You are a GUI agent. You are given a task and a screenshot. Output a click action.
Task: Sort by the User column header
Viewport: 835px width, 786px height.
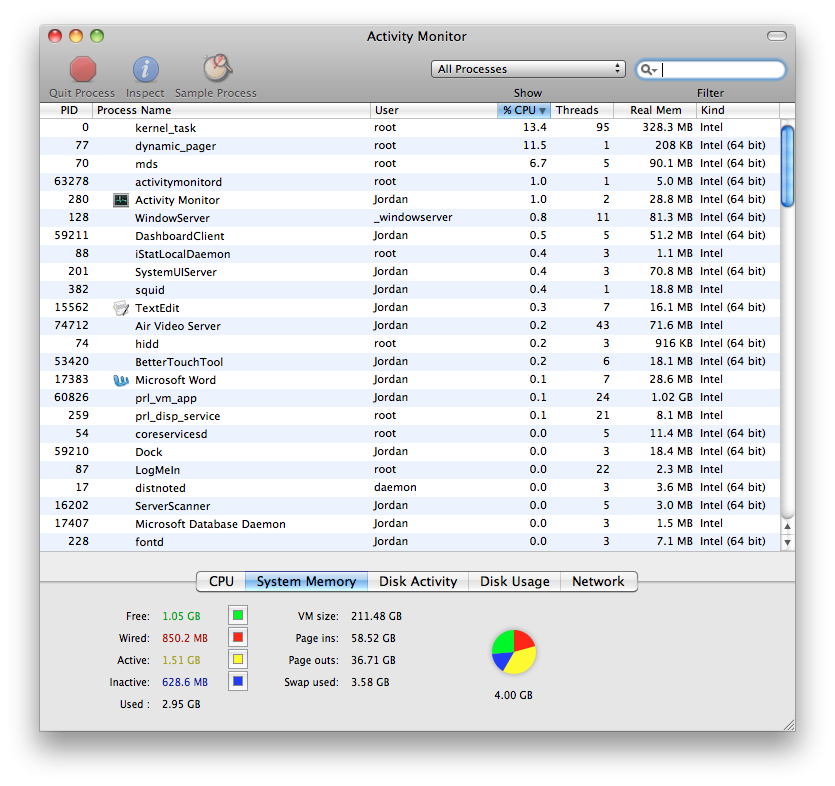coord(433,110)
